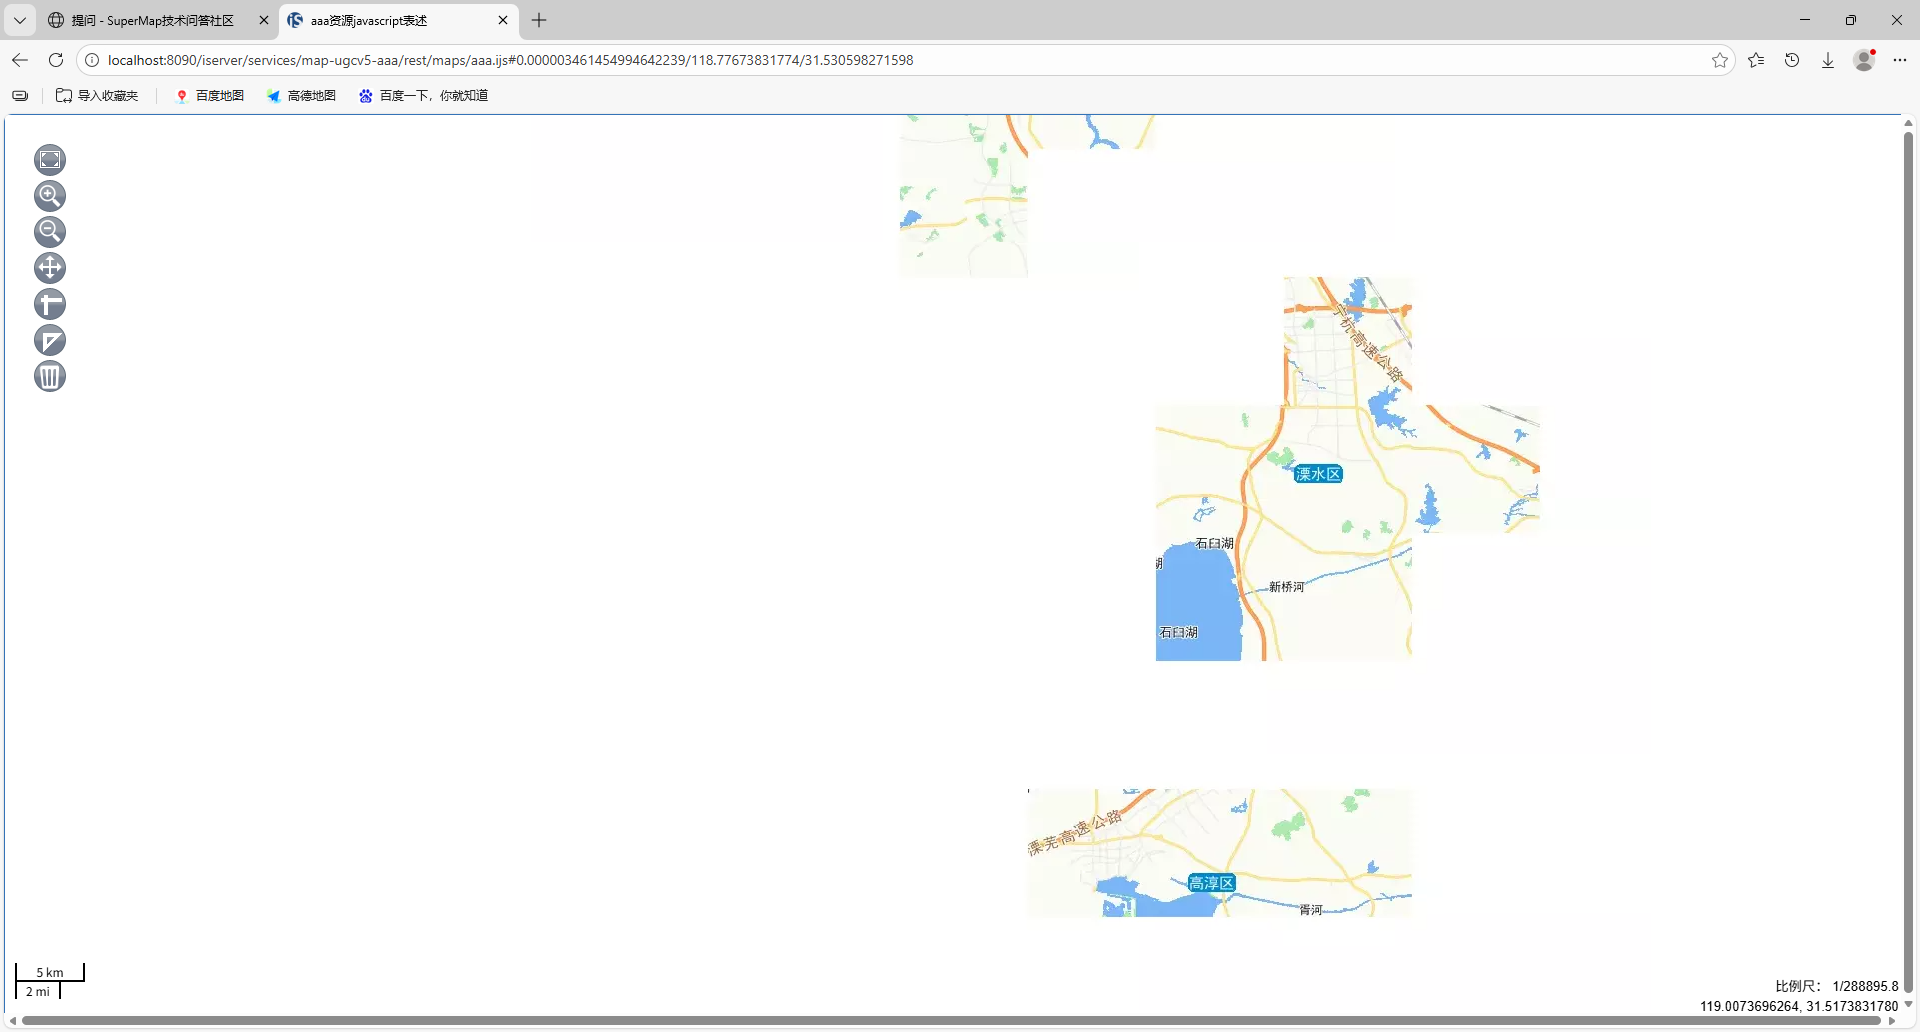Clear measurements with the trash icon
This screenshot has width=1920, height=1032.
tap(50, 377)
